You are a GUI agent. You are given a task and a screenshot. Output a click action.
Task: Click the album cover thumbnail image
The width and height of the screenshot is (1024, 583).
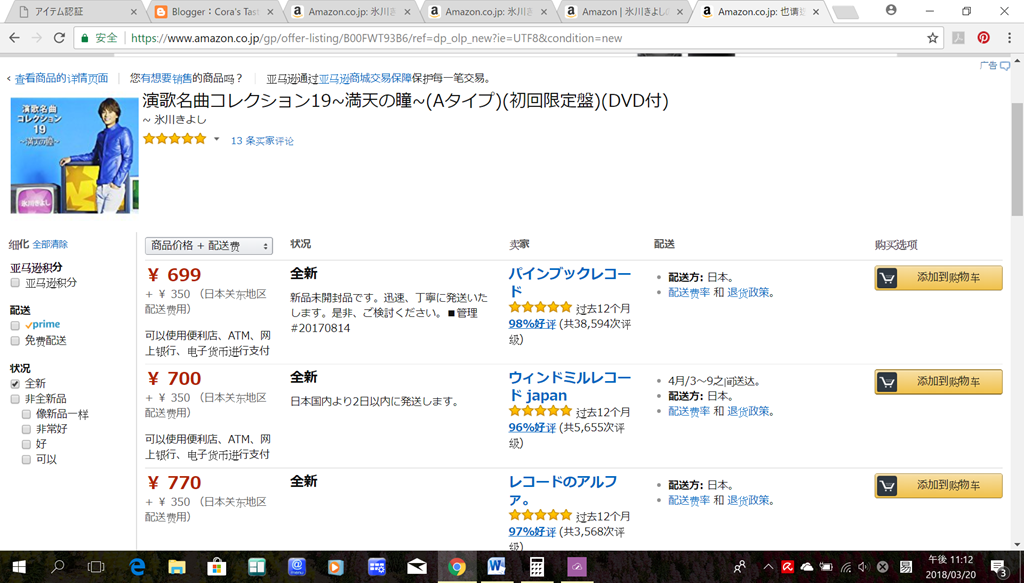pos(74,155)
